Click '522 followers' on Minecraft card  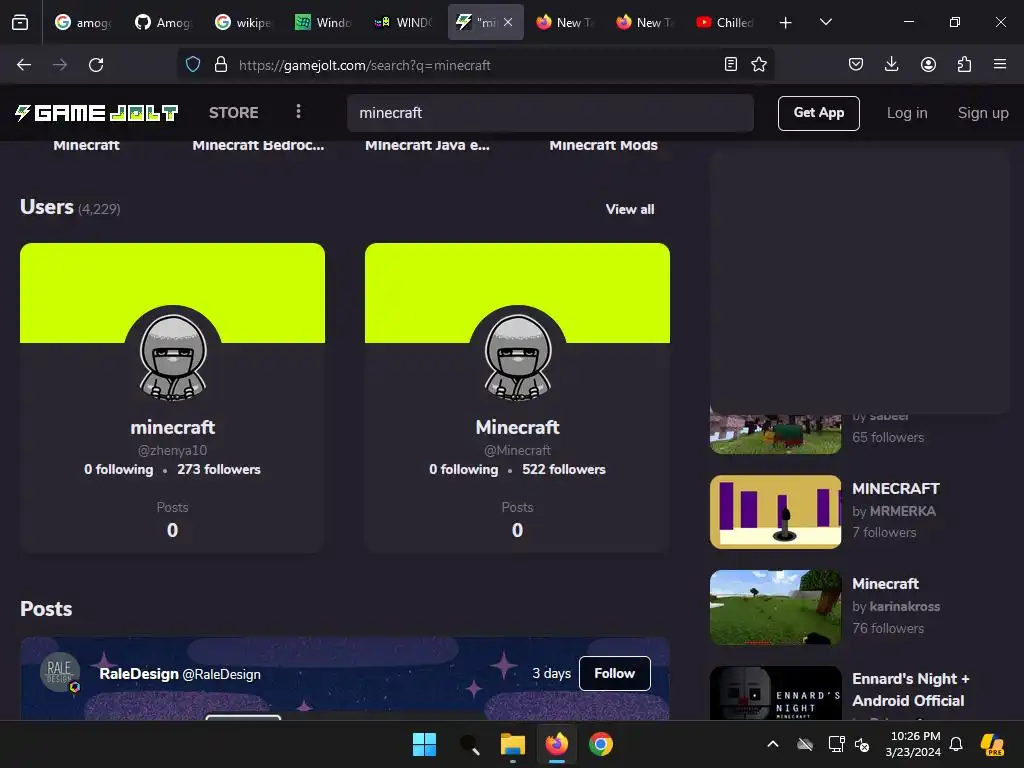click(x=564, y=469)
